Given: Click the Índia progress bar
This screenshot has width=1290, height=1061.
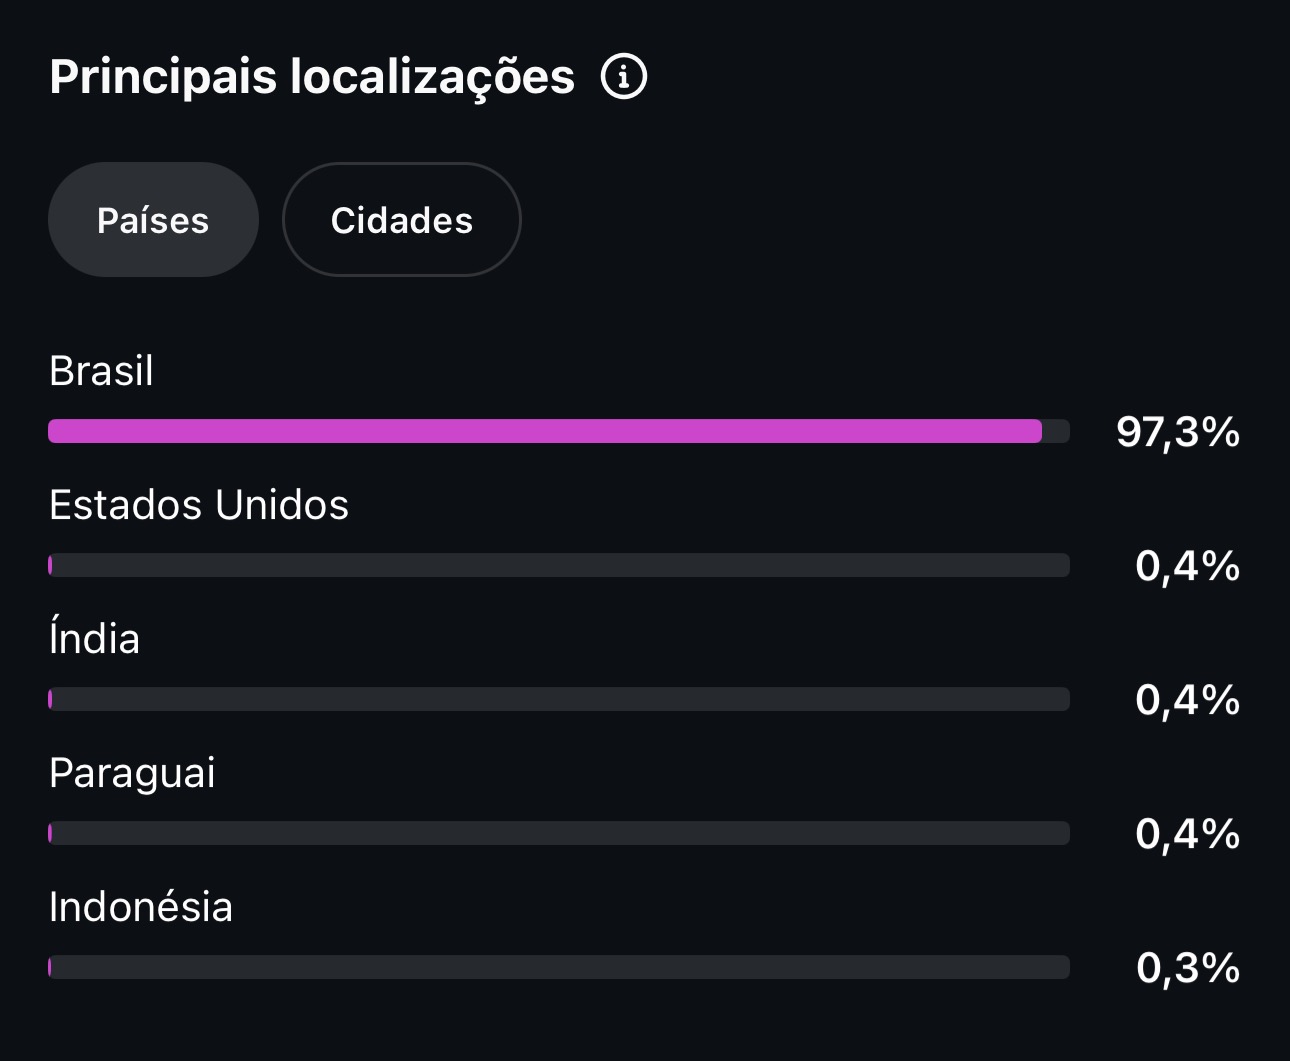Looking at the screenshot, I should click(x=559, y=699).
